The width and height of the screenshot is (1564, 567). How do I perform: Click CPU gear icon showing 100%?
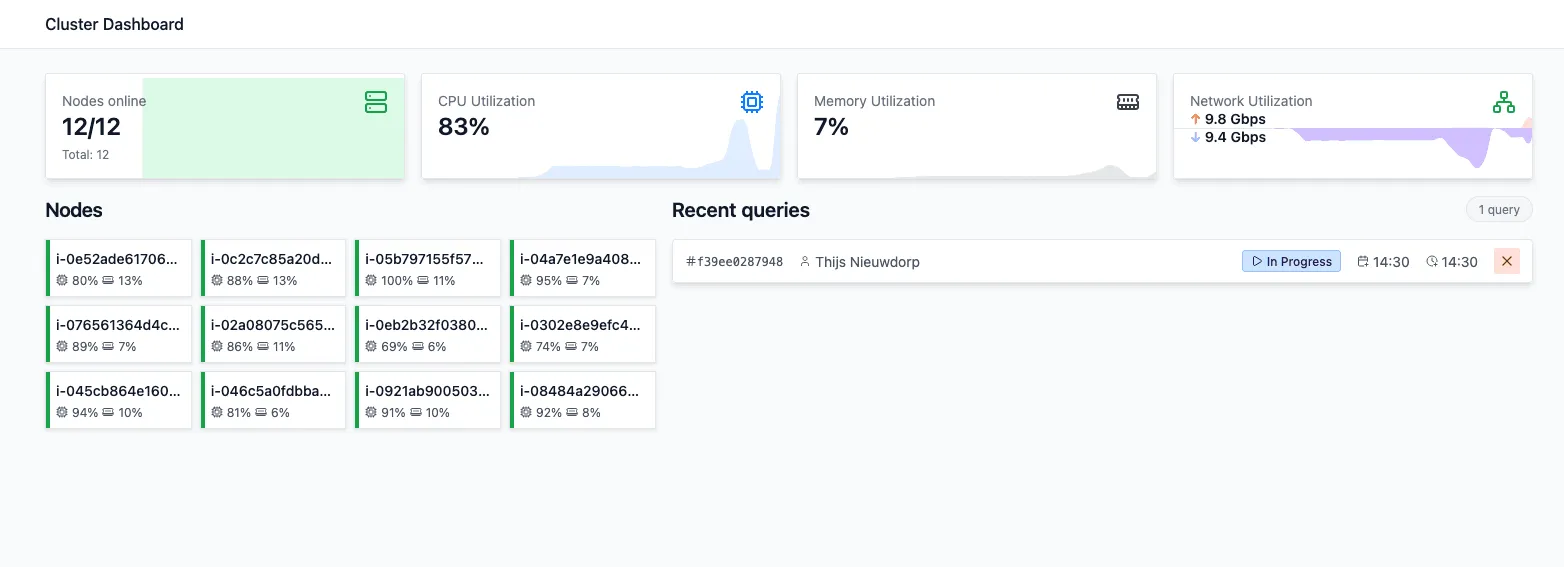[x=372, y=281]
